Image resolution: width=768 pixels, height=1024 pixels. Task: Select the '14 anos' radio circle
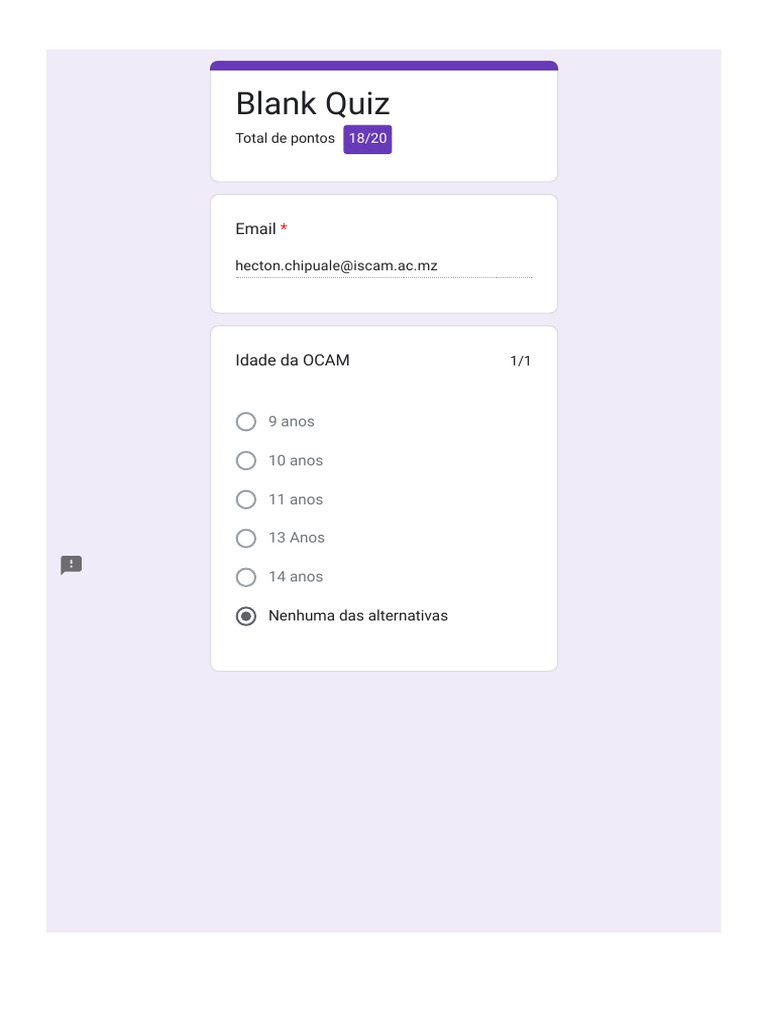pos(246,577)
